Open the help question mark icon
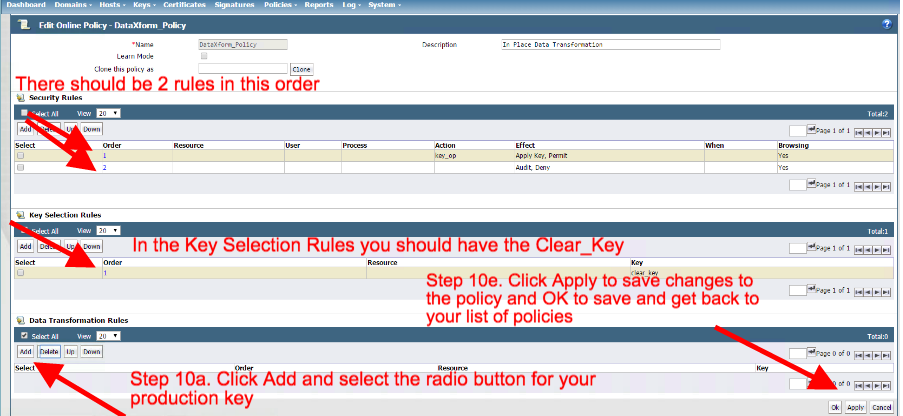The image size is (903, 416). click(x=887, y=24)
